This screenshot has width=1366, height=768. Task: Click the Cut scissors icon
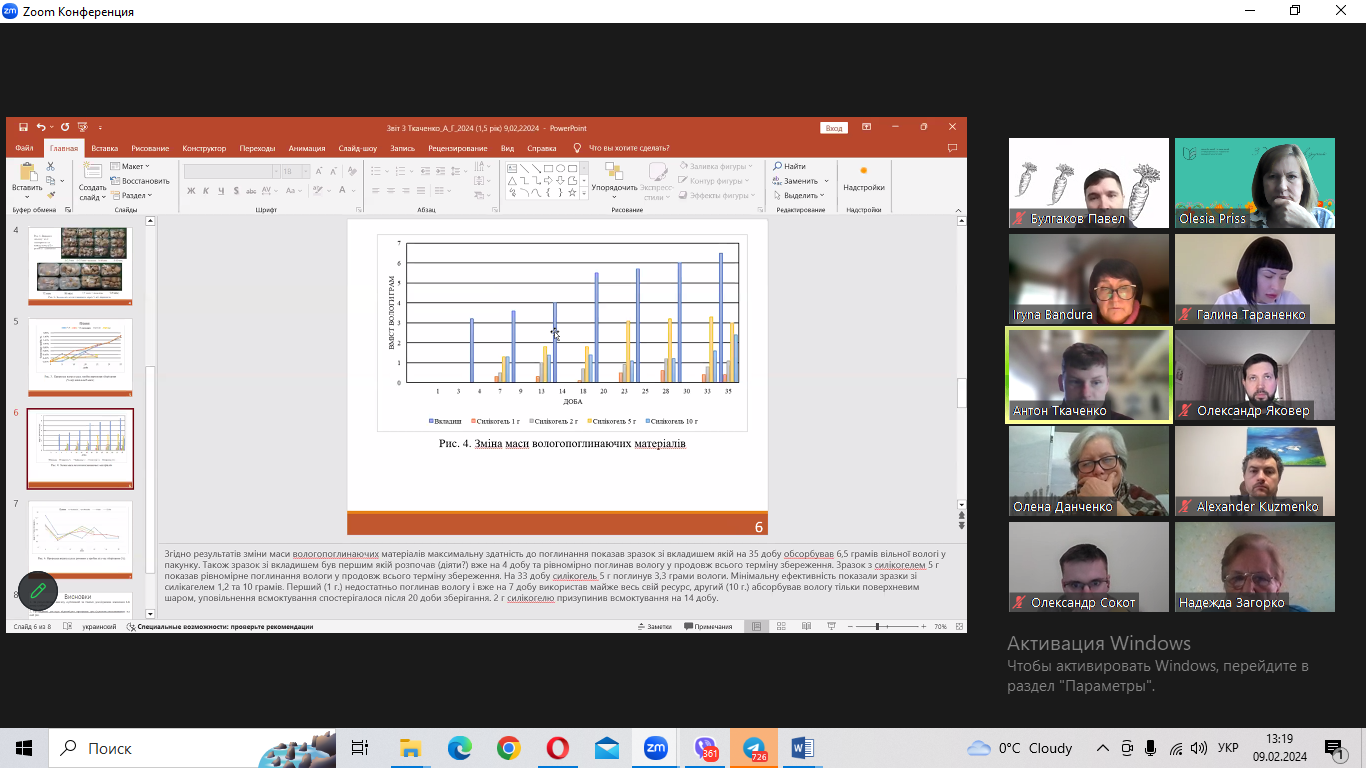pyautogui.click(x=52, y=168)
